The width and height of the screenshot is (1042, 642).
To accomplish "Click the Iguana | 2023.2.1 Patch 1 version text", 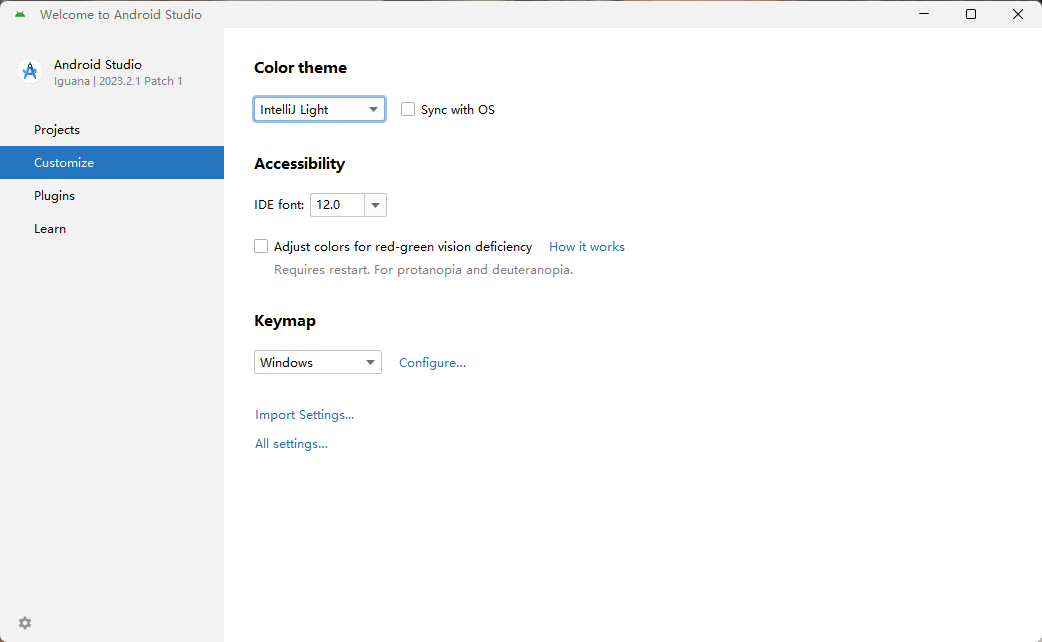I will pyautogui.click(x=118, y=81).
